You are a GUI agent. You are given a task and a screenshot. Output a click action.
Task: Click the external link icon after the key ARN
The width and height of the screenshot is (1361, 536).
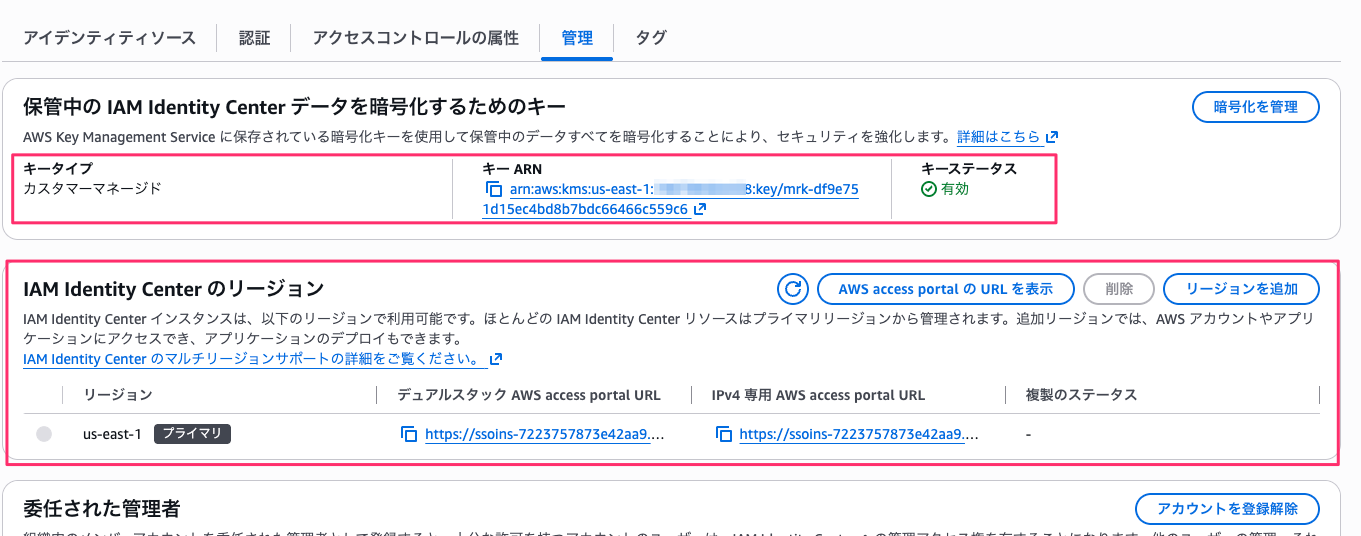click(x=700, y=210)
